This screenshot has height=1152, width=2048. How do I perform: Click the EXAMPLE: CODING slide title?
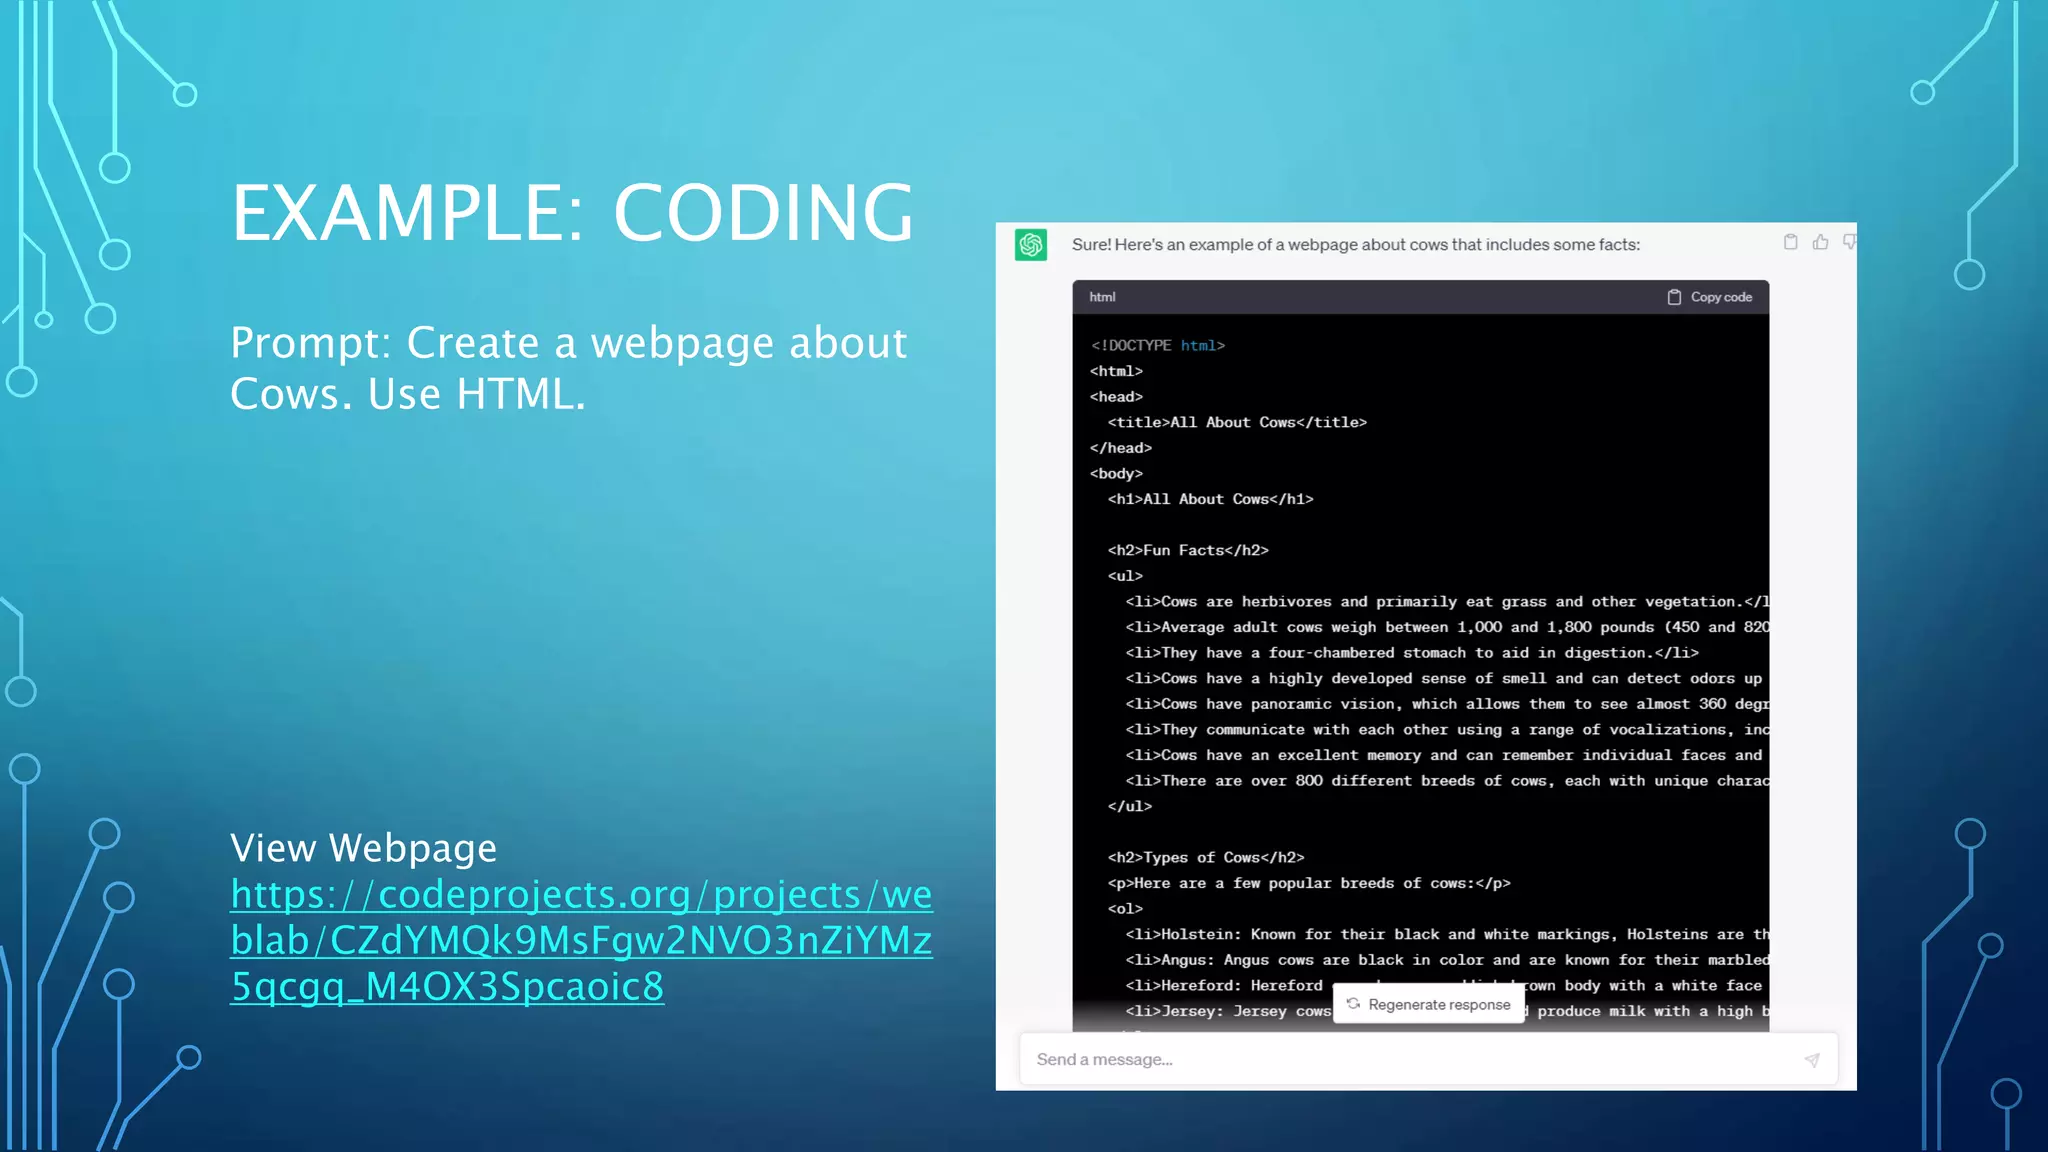tap(572, 212)
